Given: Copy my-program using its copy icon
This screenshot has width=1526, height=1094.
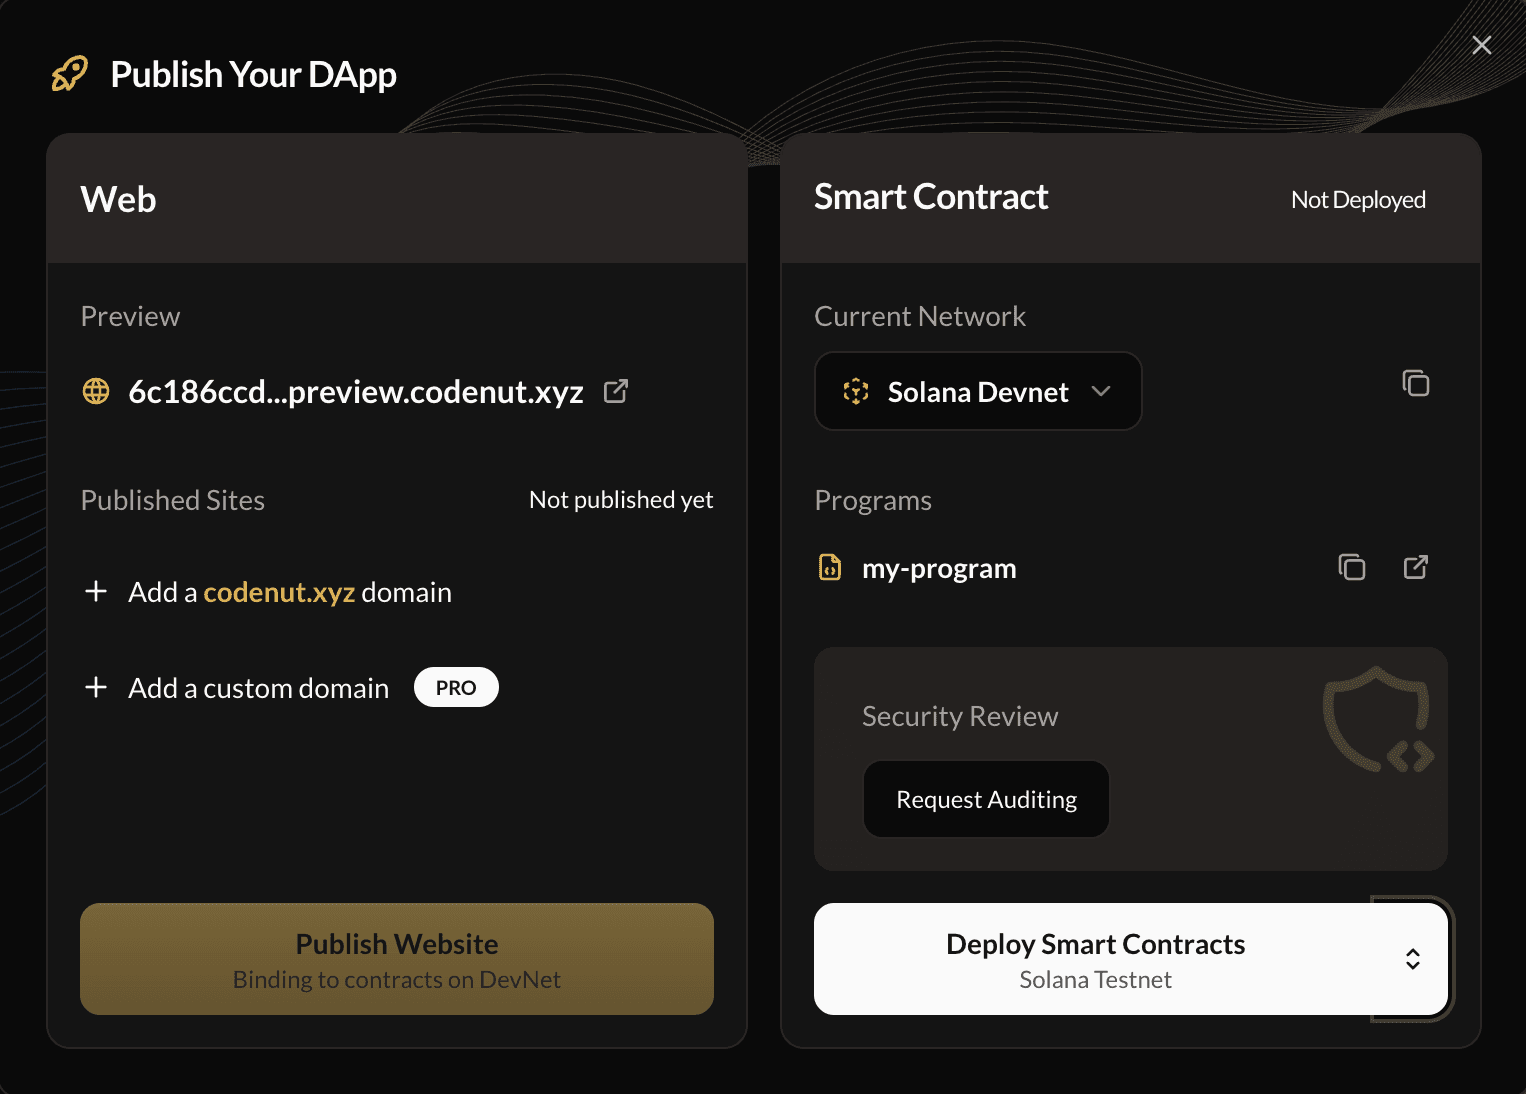Looking at the screenshot, I should click(1352, 567).
